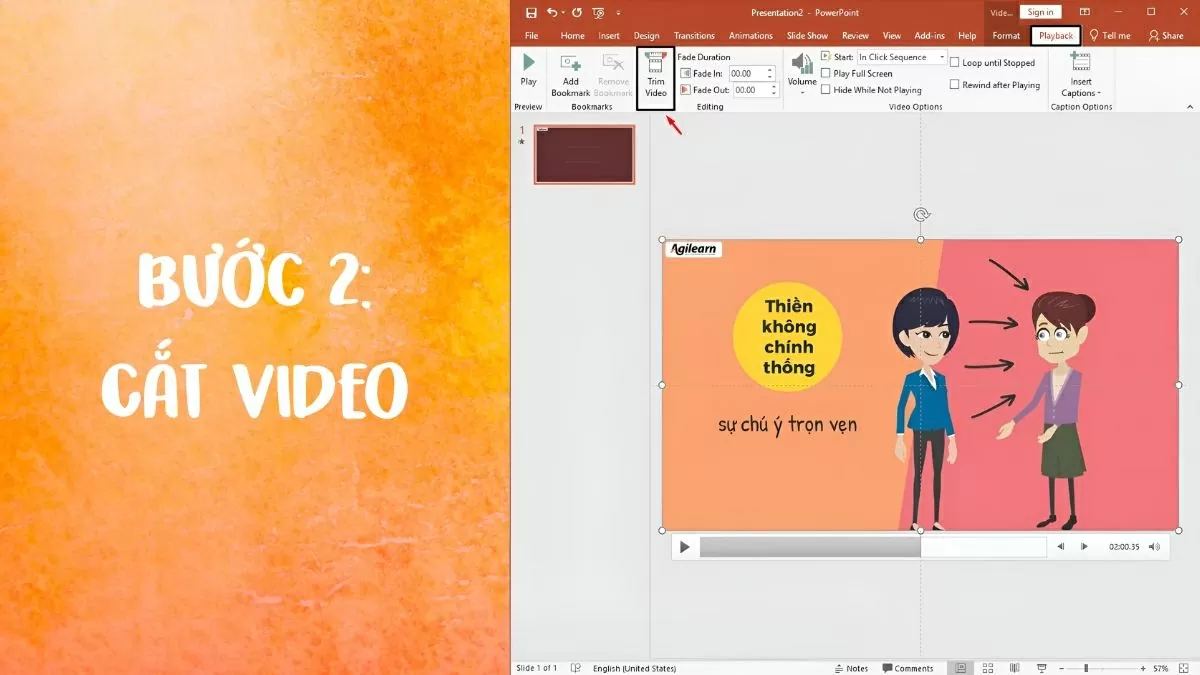Click the video playback progress bar
The width and height of the screenshot is (1200, 675).
pyautogui.click(x=858, y=547)
